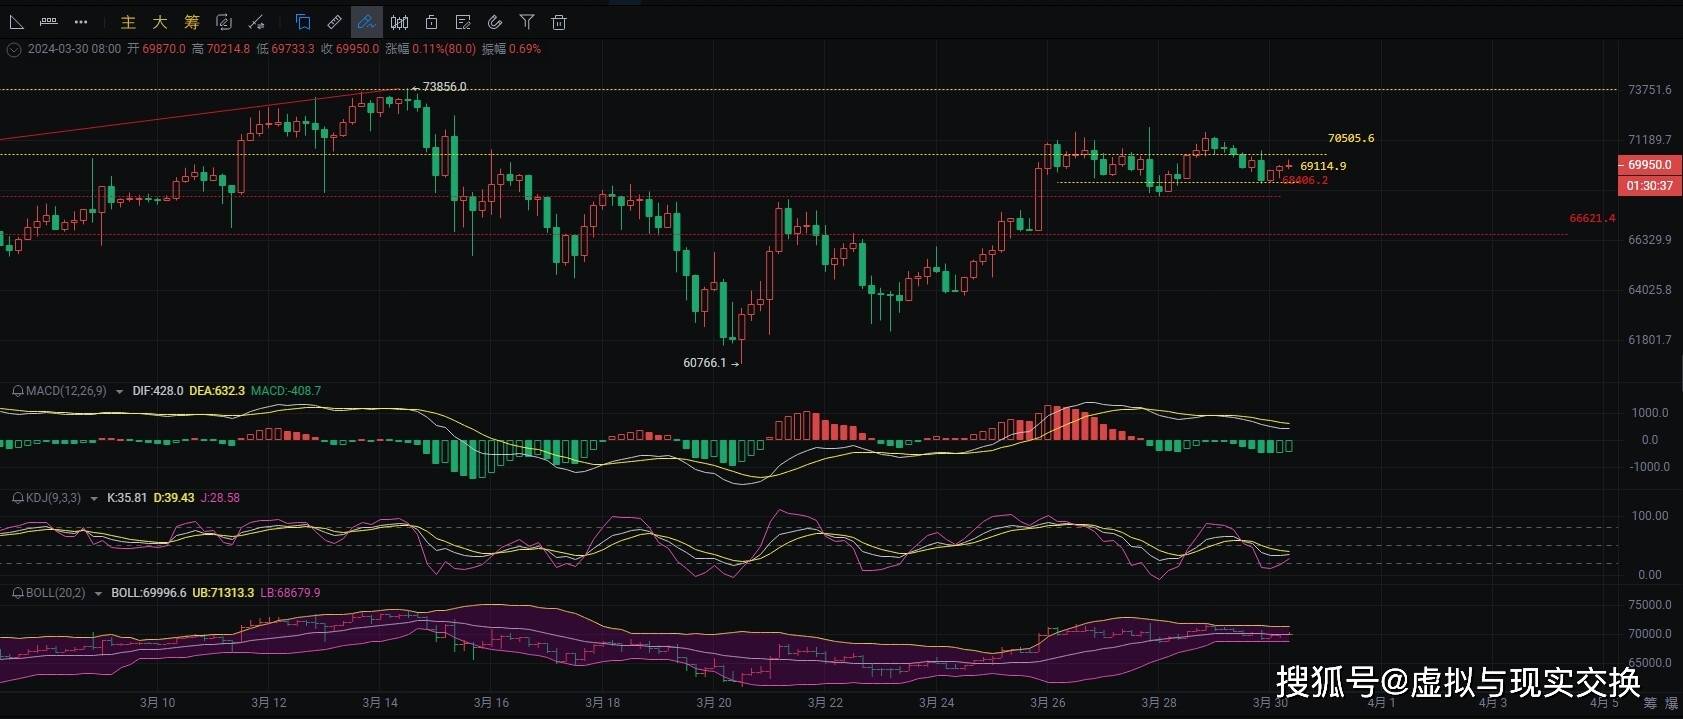
Task: Open the note edit icon
Action: 463,21
